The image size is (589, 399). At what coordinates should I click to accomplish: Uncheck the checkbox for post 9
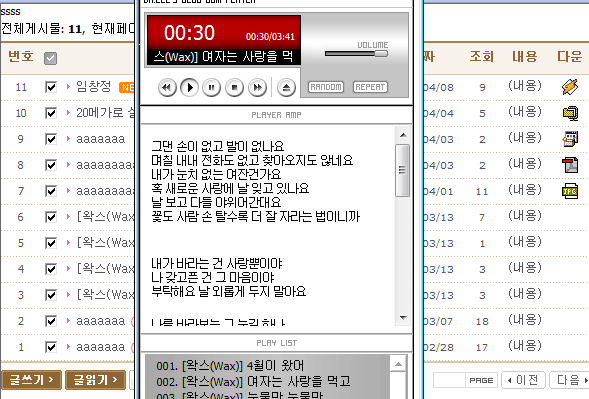pos(50,139)
